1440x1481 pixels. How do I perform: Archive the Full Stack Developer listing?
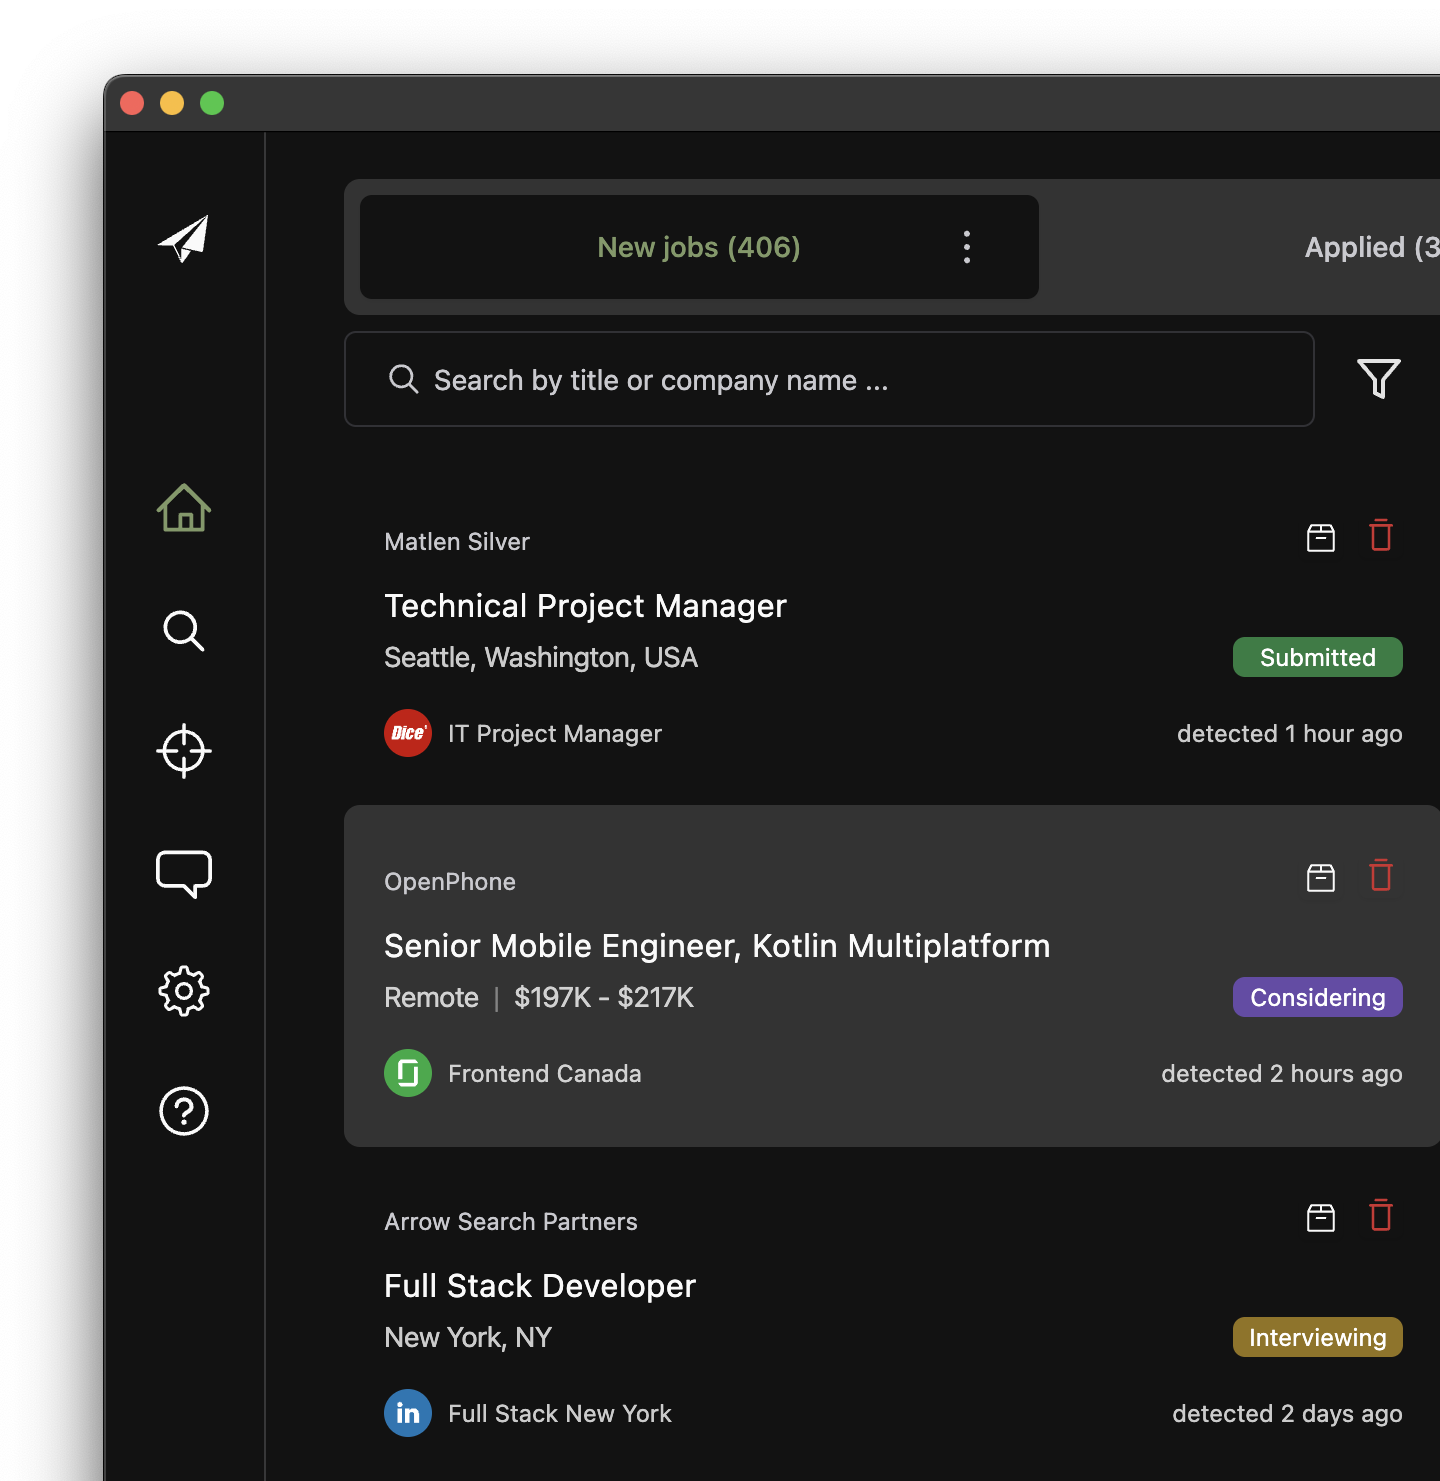(x=1320, y=1217)
